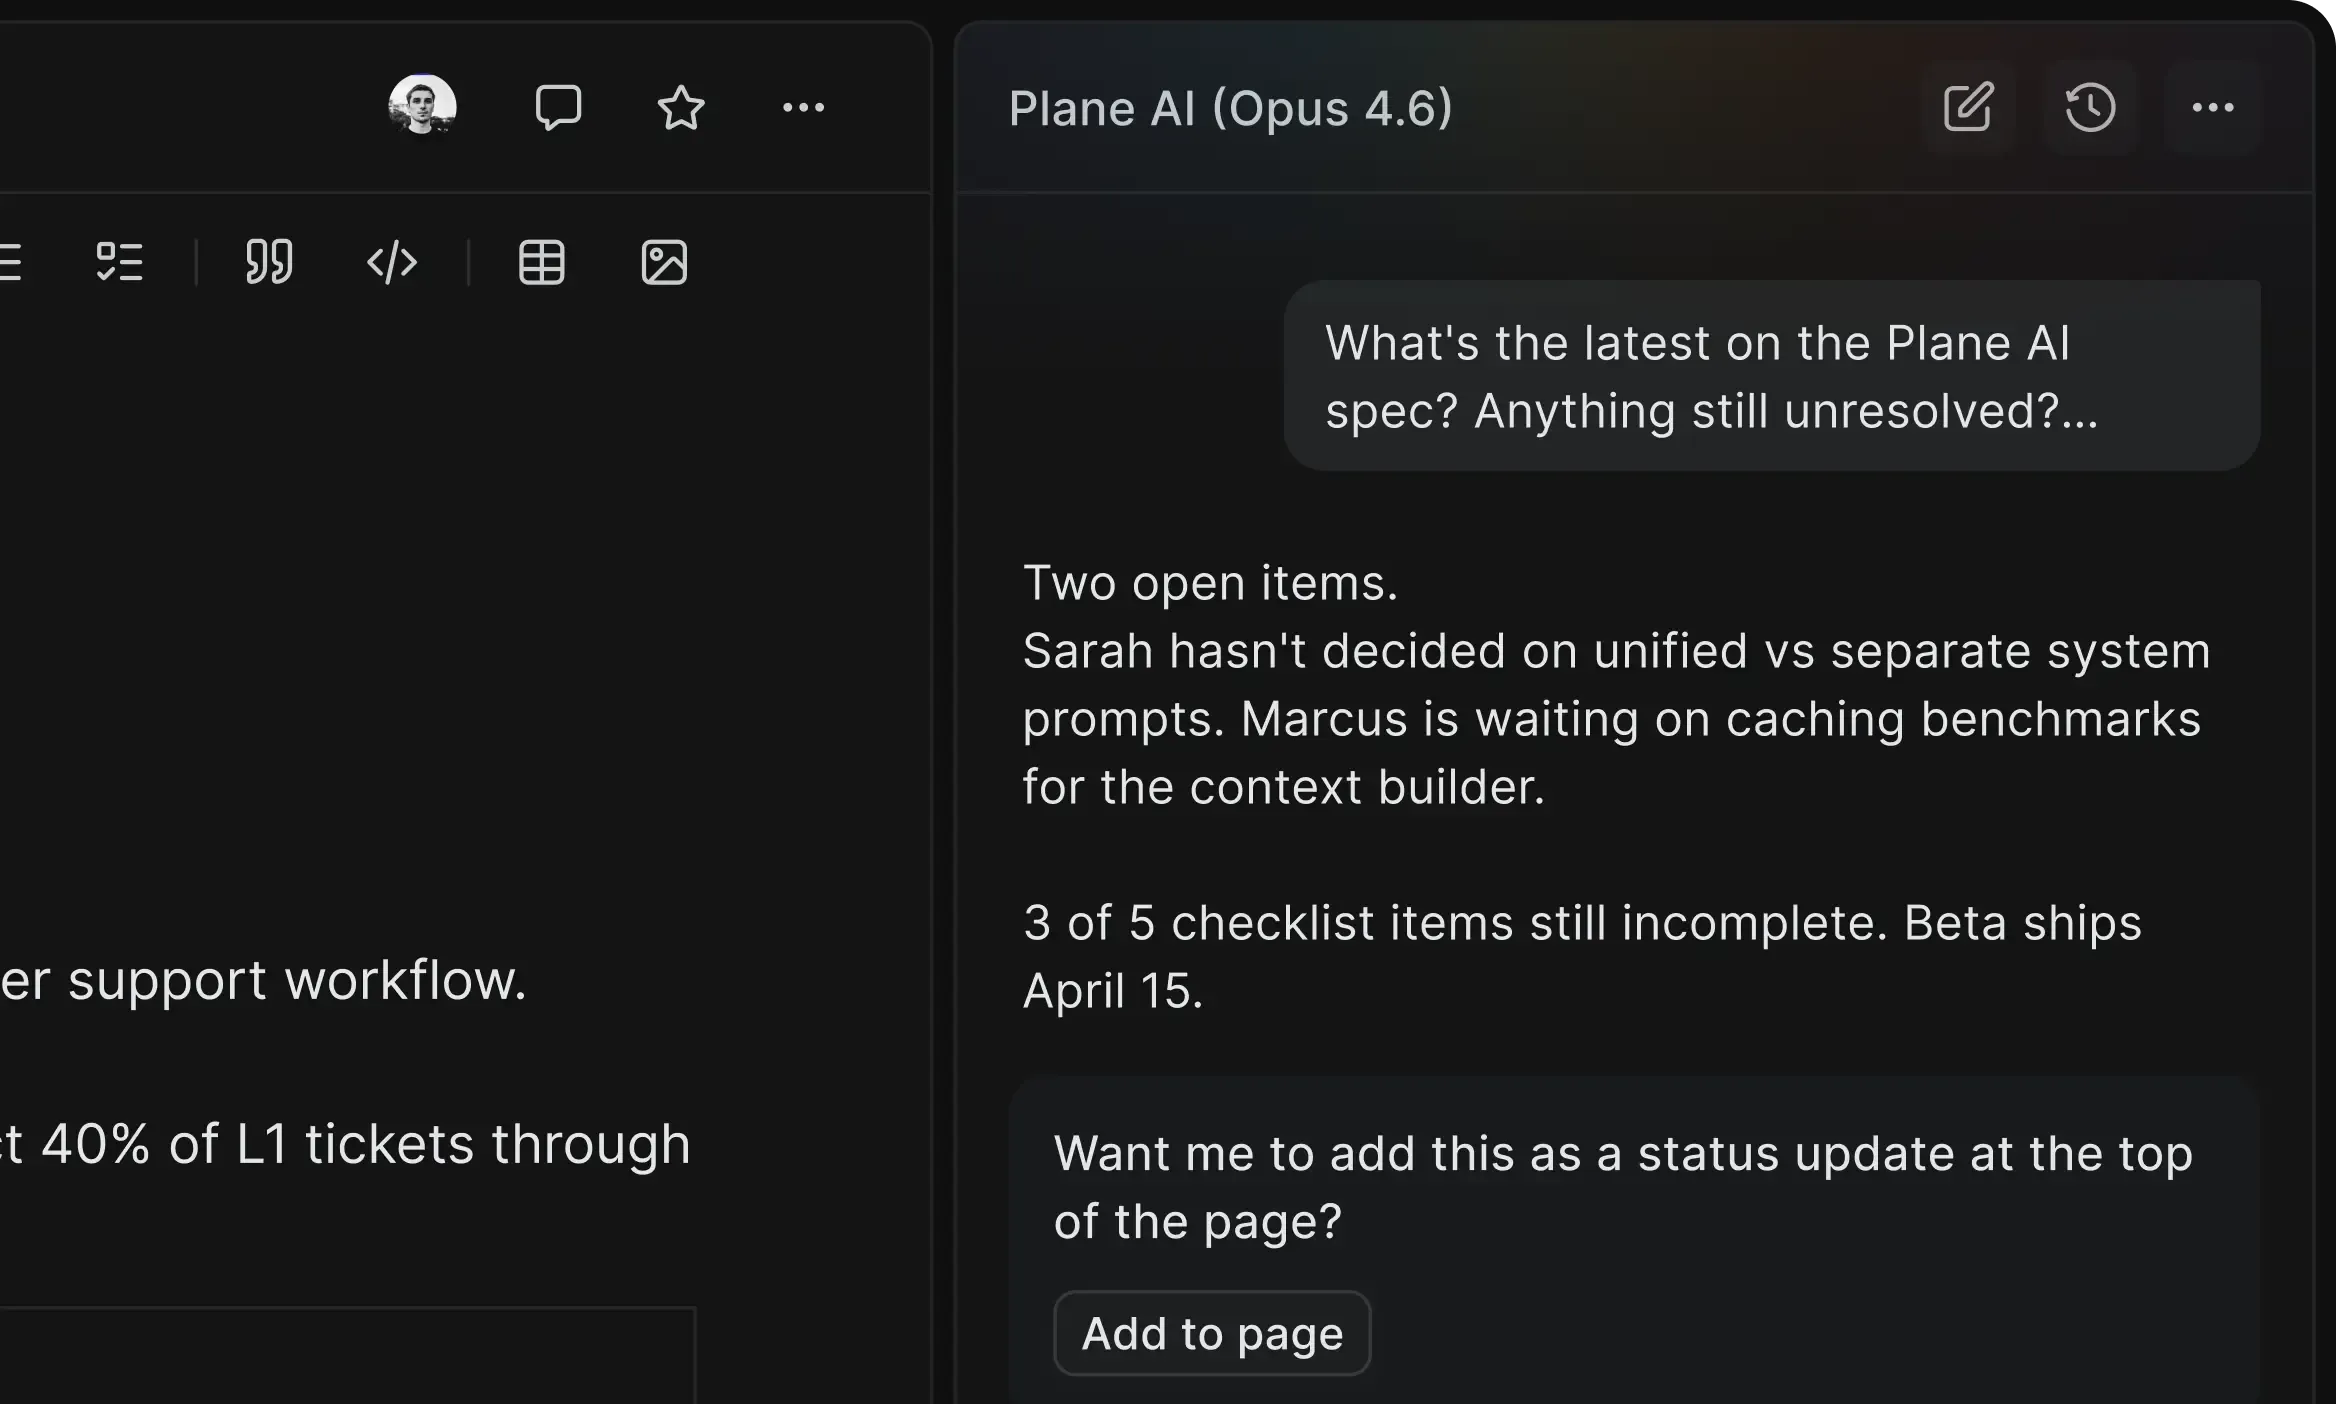The height and width of the screenshot is (1404, 2336).
Task: Select the question bubble about the Plane AI spec
Action: (x=1770, y=377)
